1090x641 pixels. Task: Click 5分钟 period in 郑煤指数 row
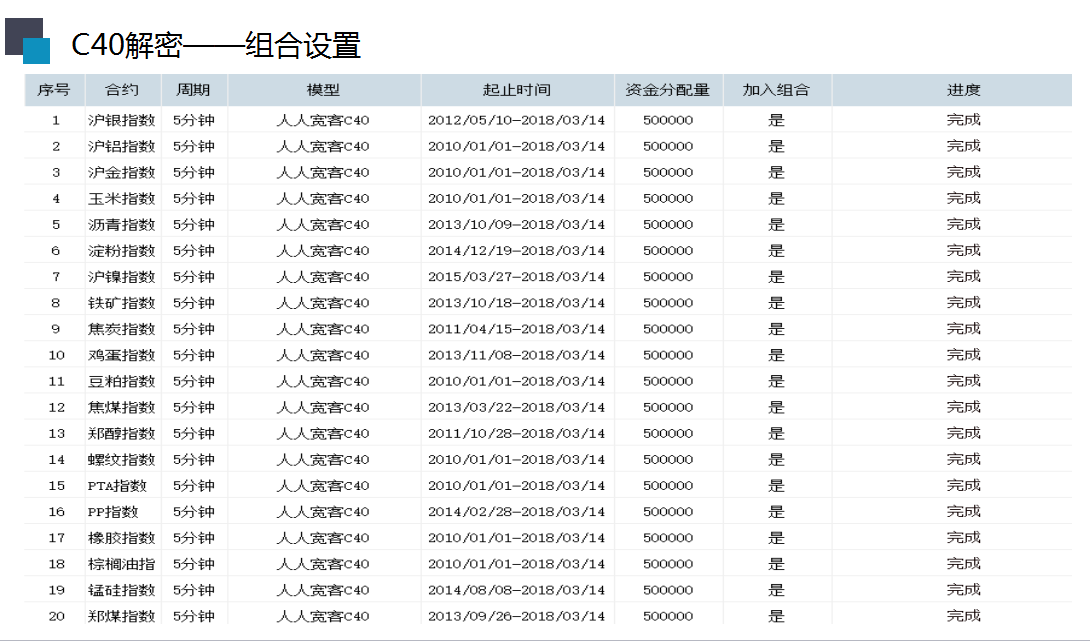[194, 616]
